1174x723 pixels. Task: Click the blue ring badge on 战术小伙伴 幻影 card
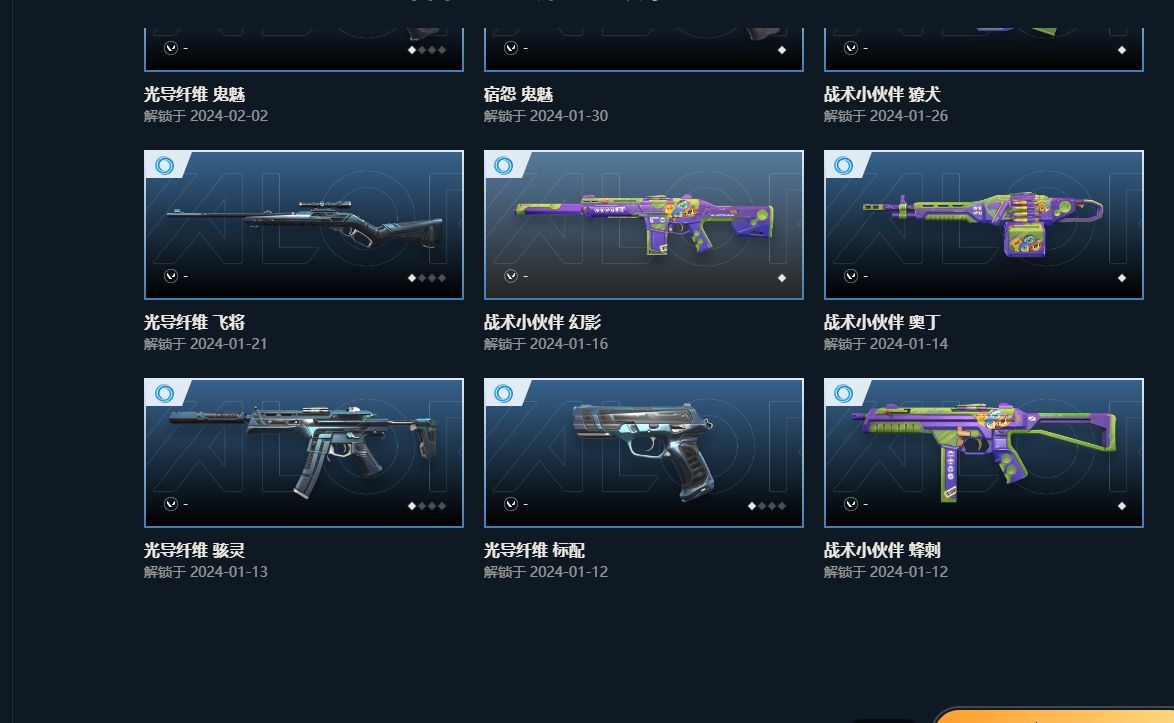click(504, 165)
